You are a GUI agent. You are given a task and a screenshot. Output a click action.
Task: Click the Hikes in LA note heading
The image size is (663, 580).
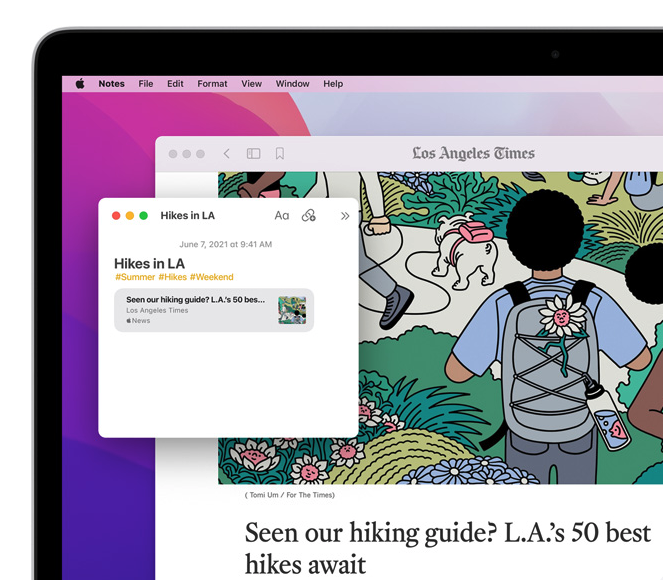point(149,263)
